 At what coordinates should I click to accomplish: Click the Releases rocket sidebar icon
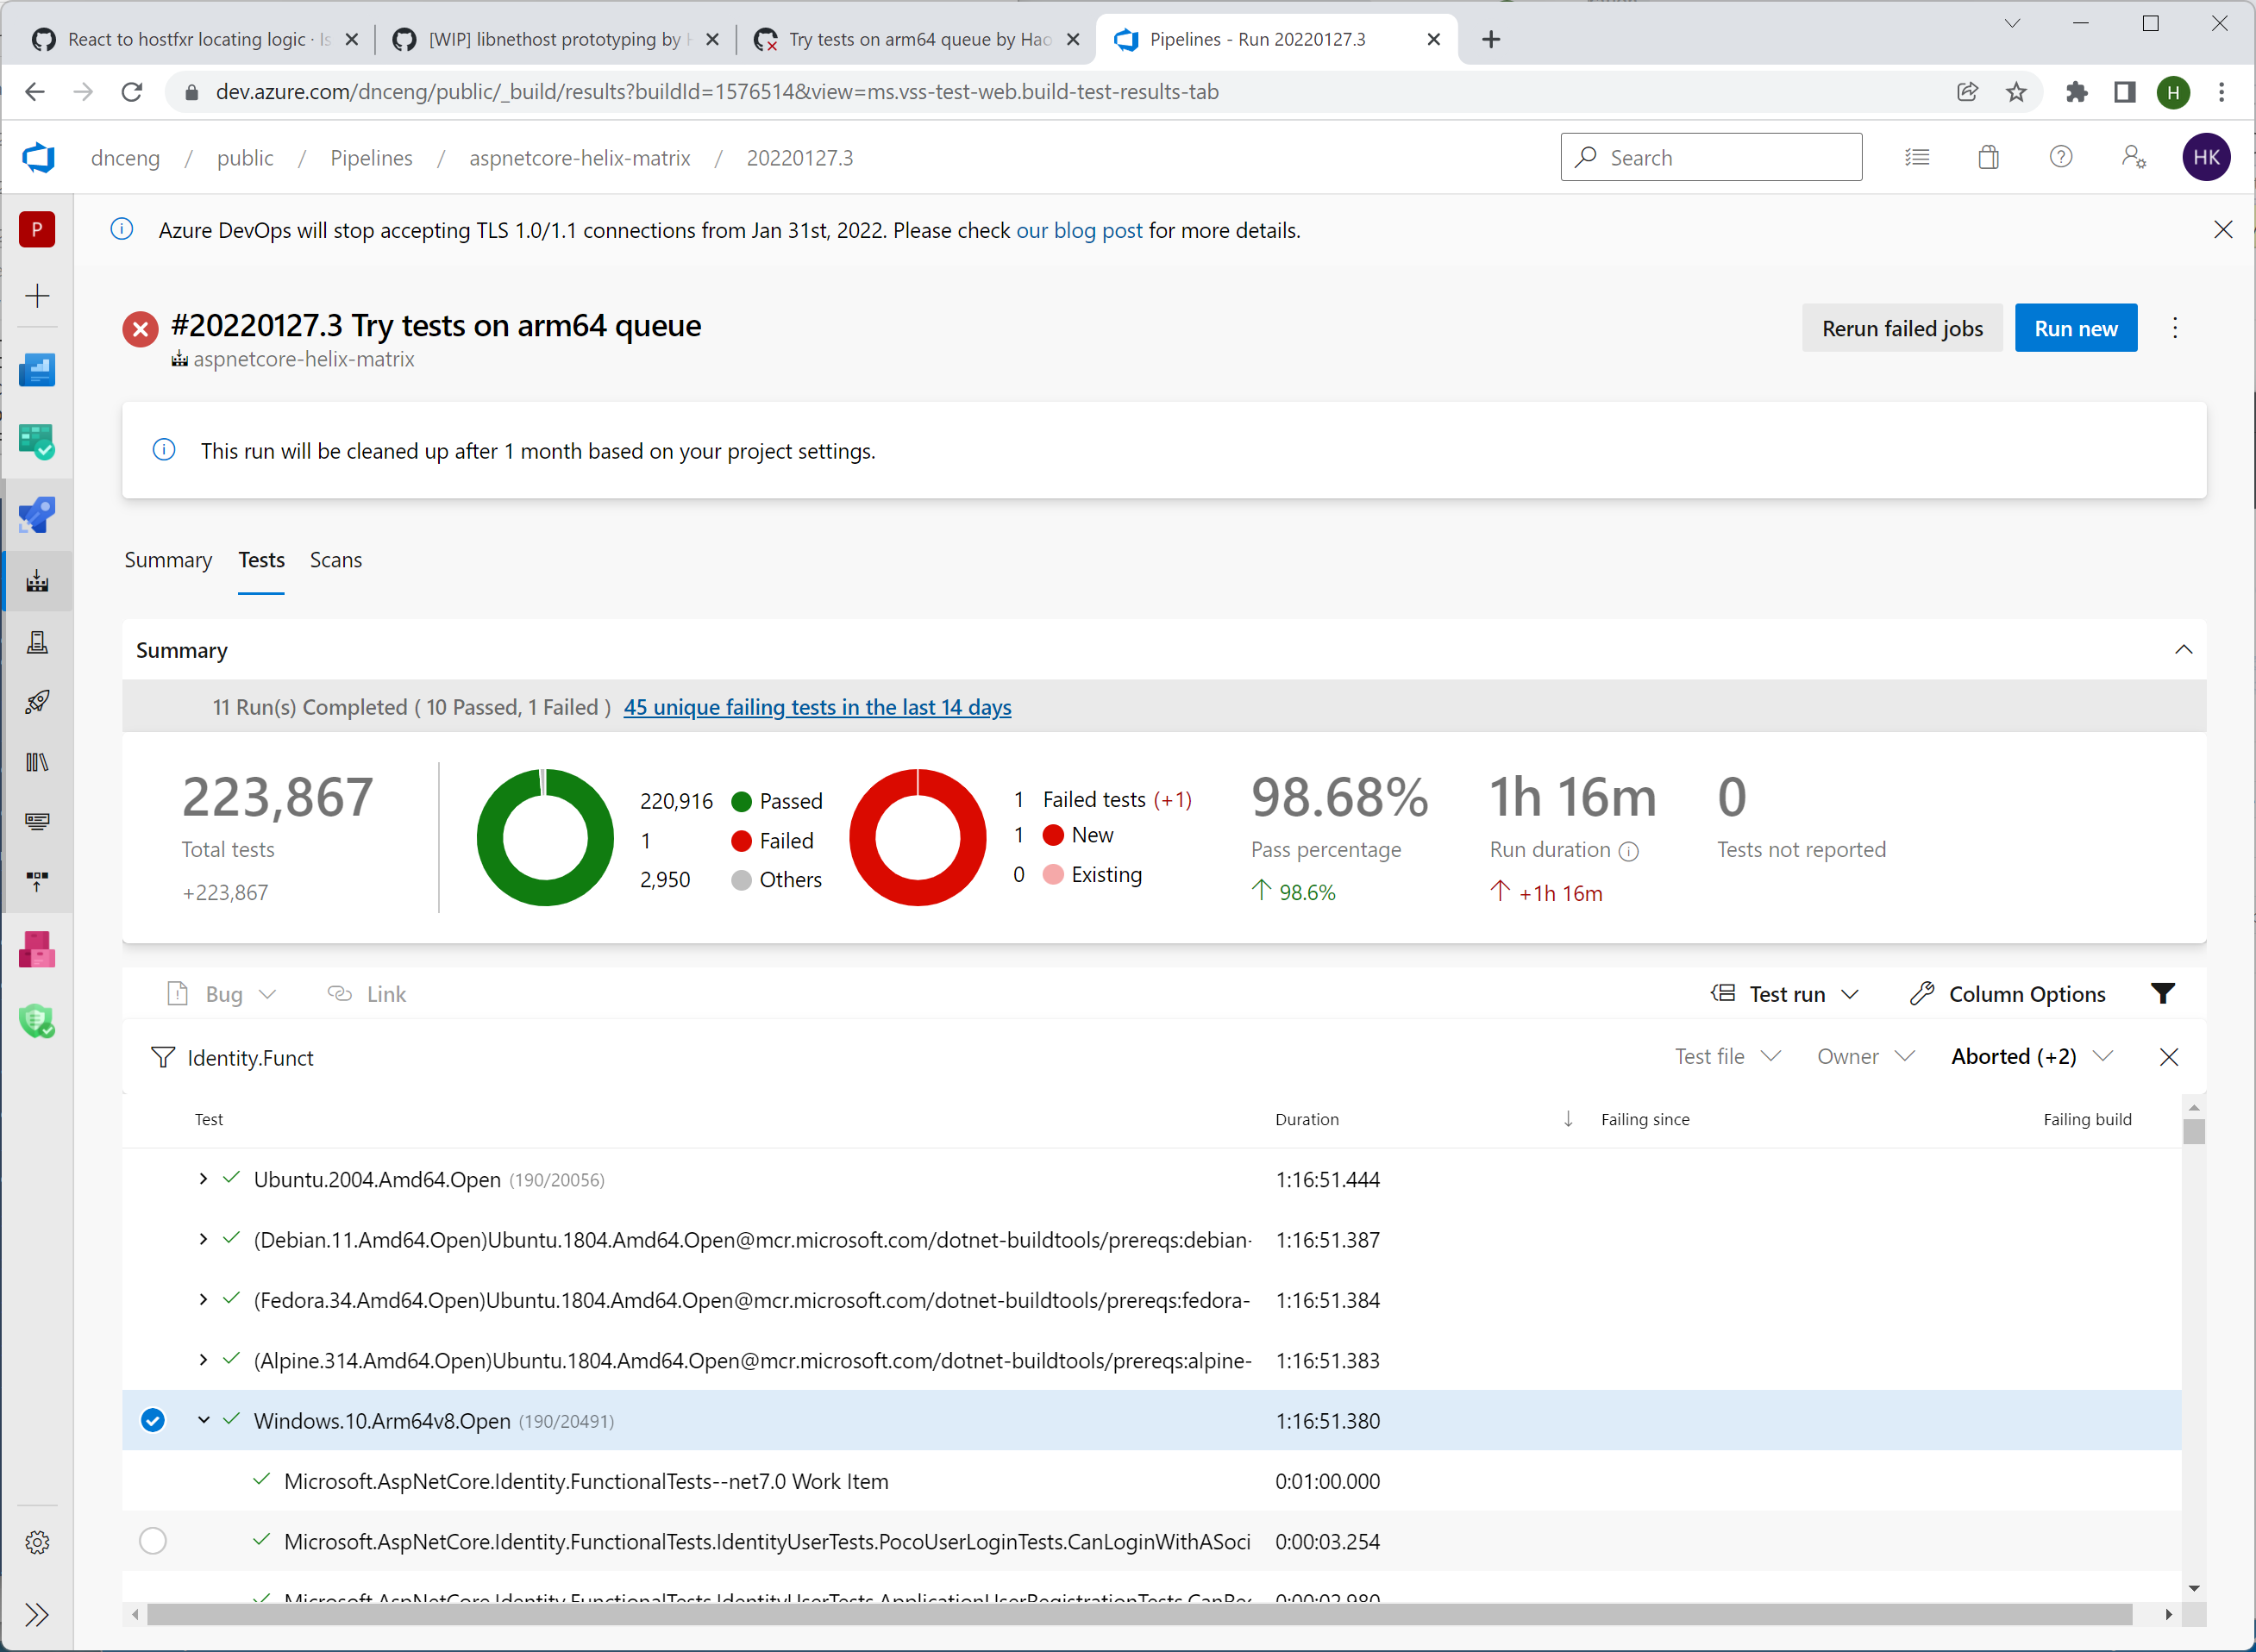(37, 702)
